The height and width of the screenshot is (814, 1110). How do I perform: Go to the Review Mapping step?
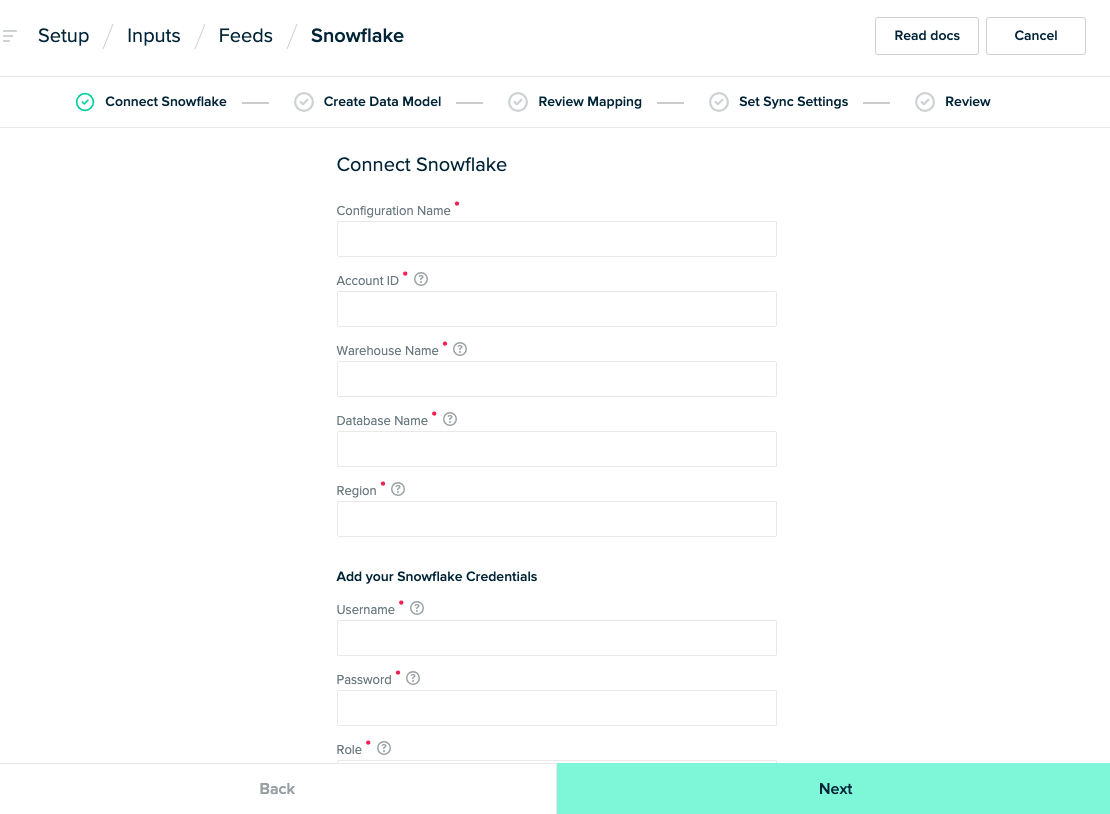coord(590,102)
